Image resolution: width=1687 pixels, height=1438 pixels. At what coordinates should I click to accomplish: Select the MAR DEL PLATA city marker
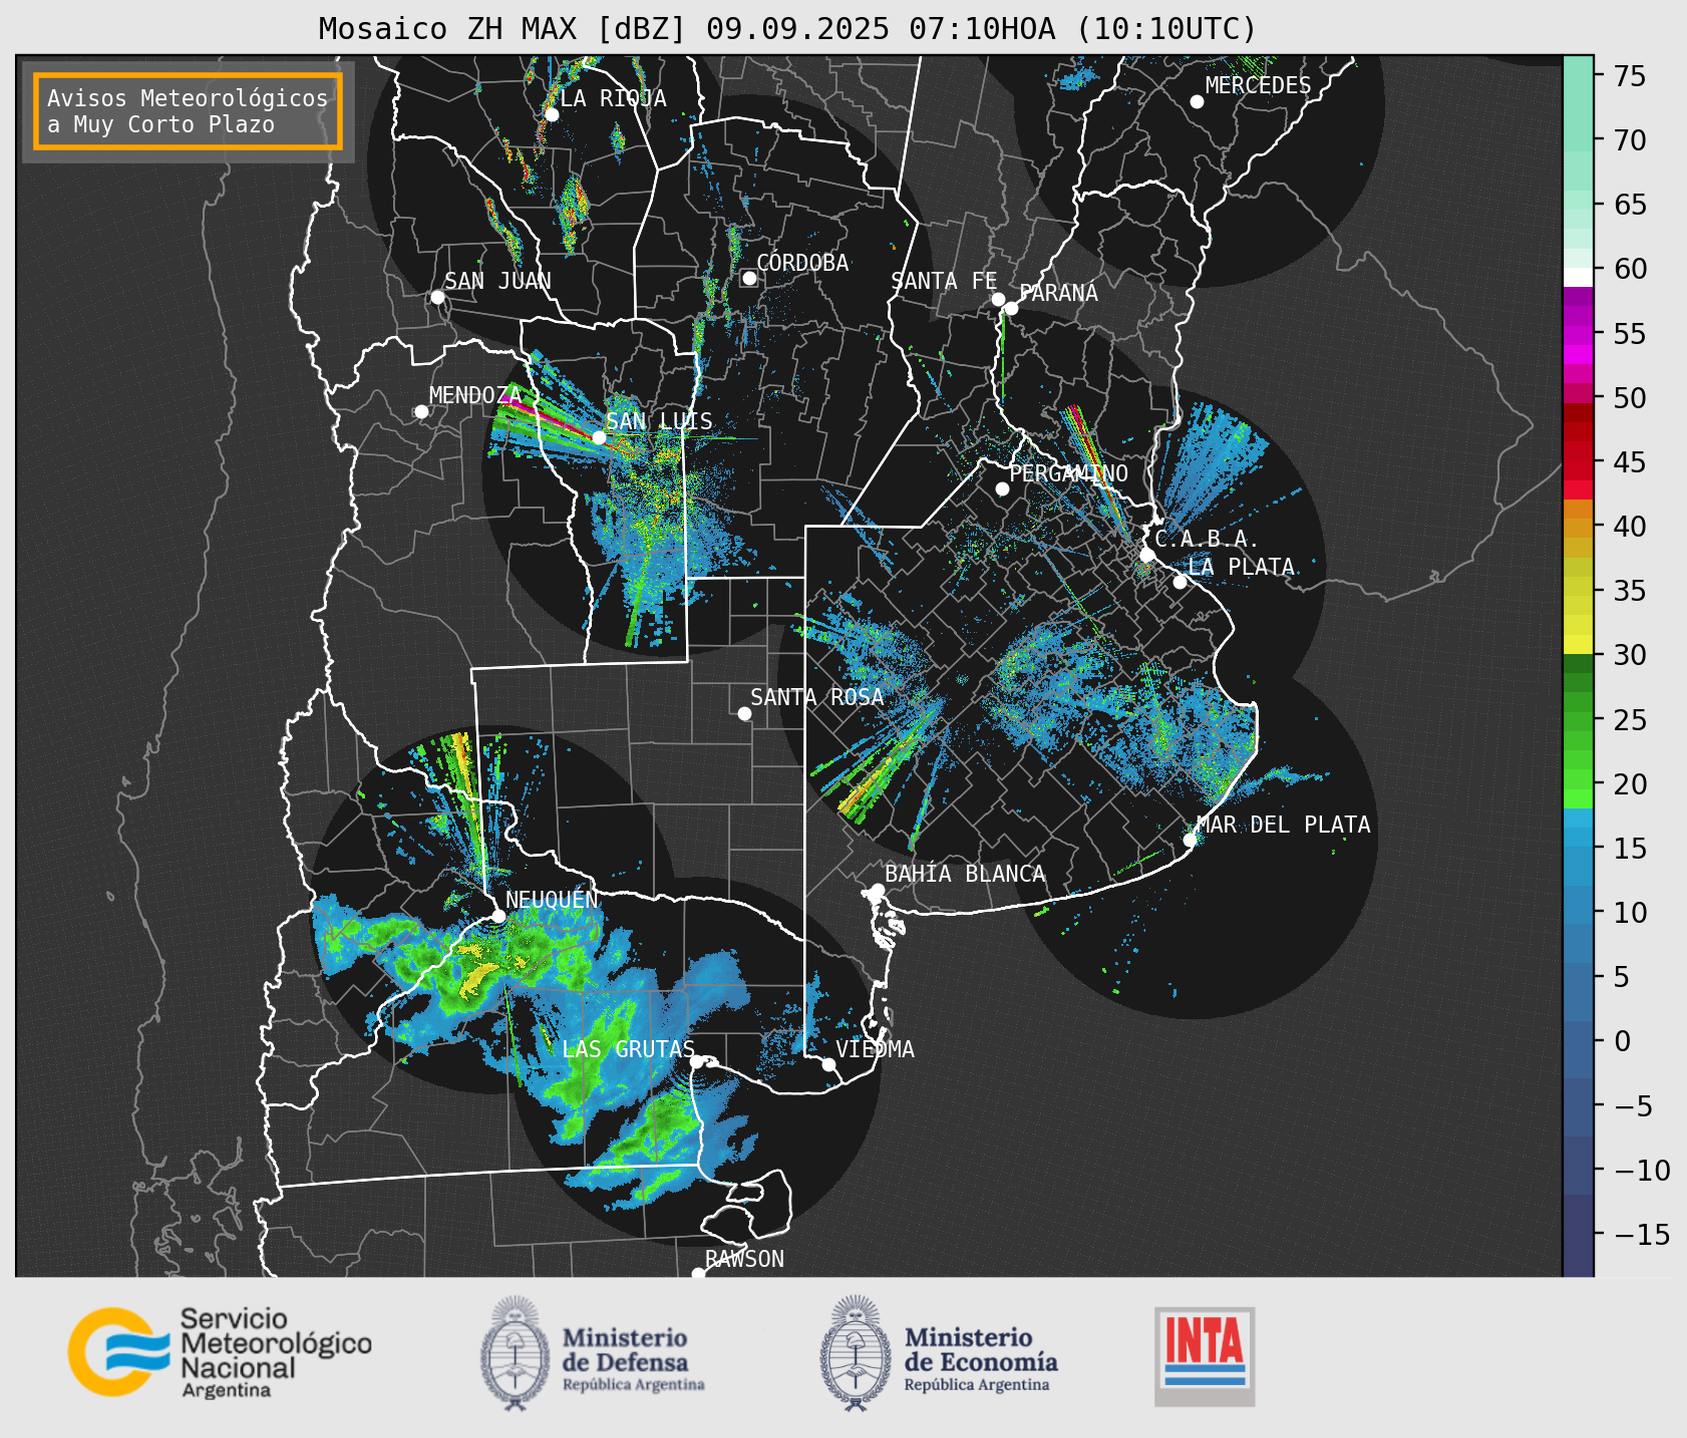(x=1189, y=840)
